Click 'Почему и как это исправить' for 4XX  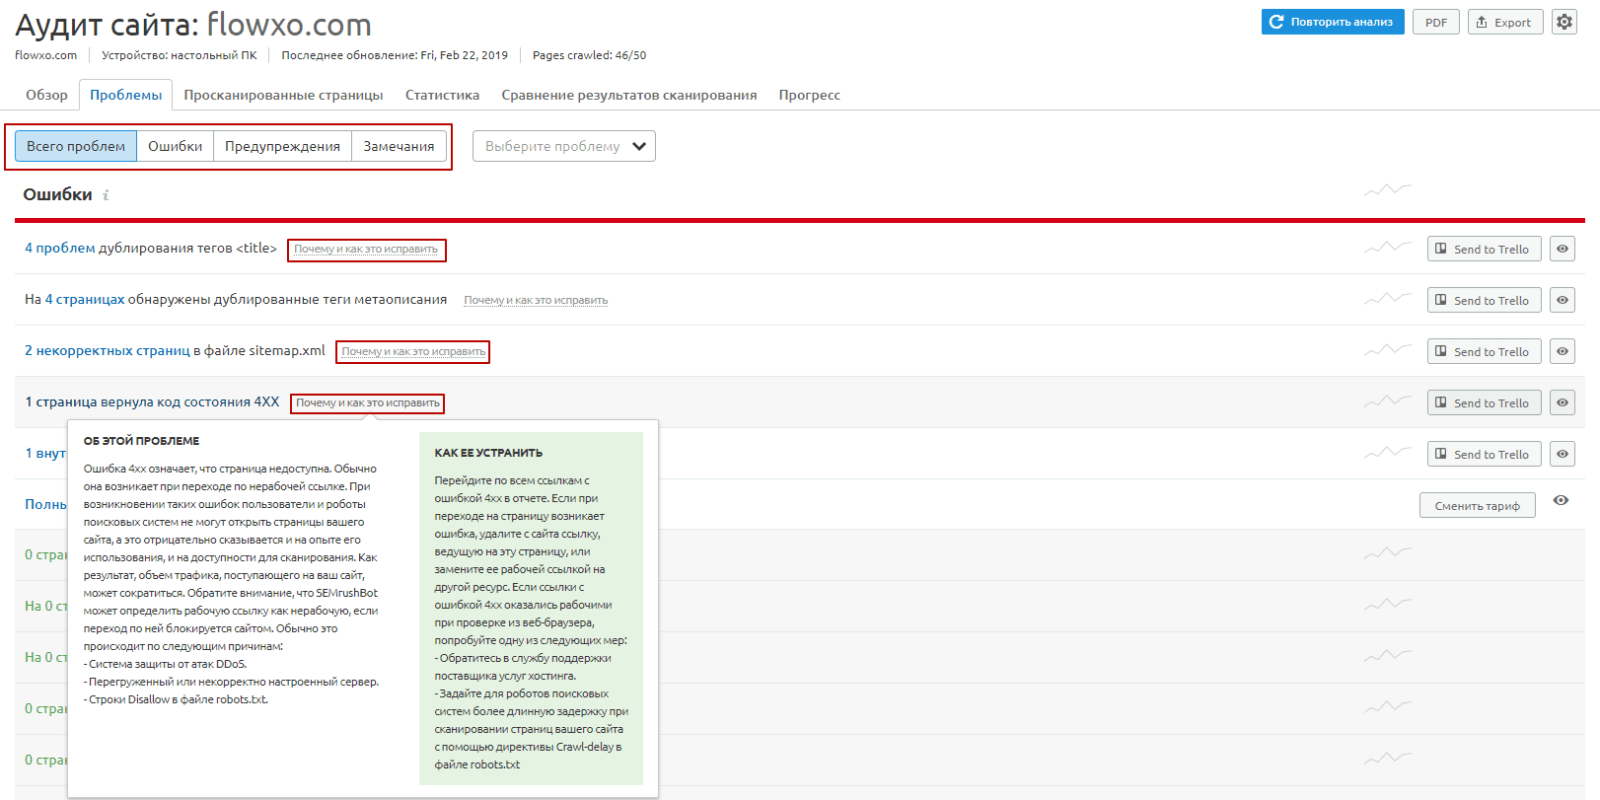tap(367, 403)
